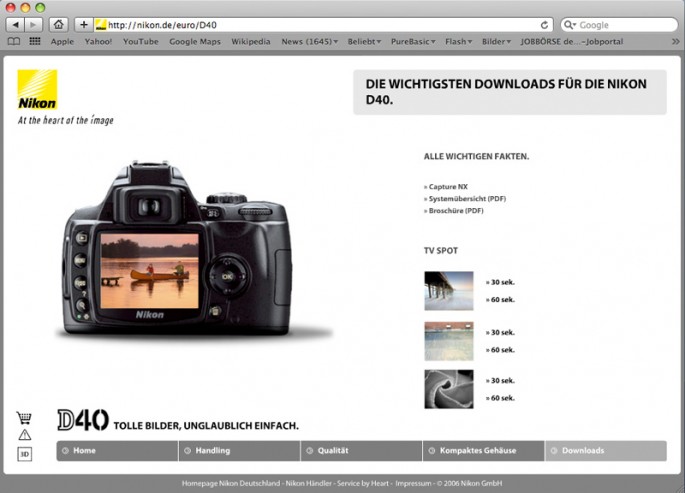Click the address bar URL field

pos(322,25)
